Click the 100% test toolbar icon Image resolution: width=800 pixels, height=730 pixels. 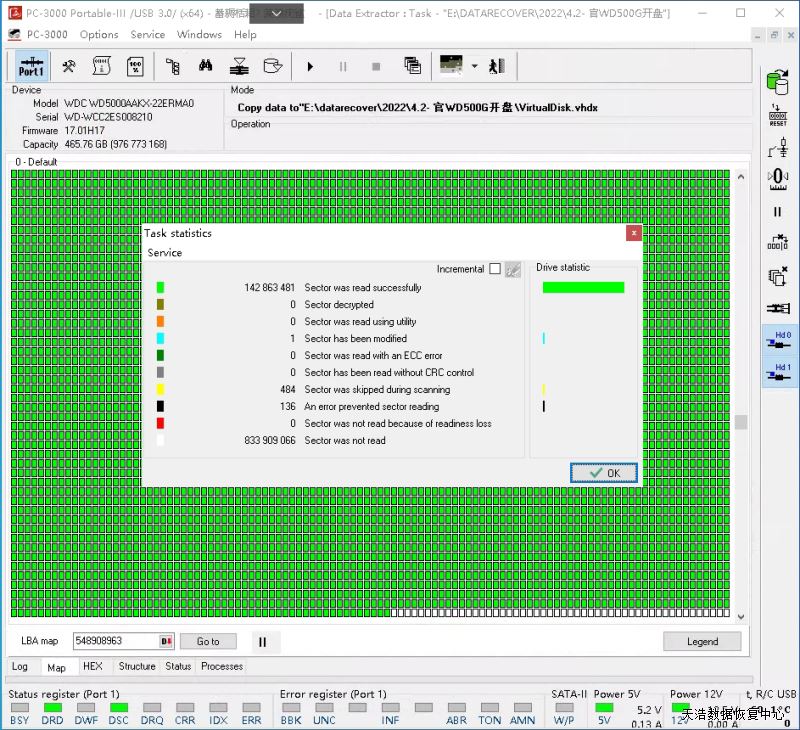coord(135,66)
